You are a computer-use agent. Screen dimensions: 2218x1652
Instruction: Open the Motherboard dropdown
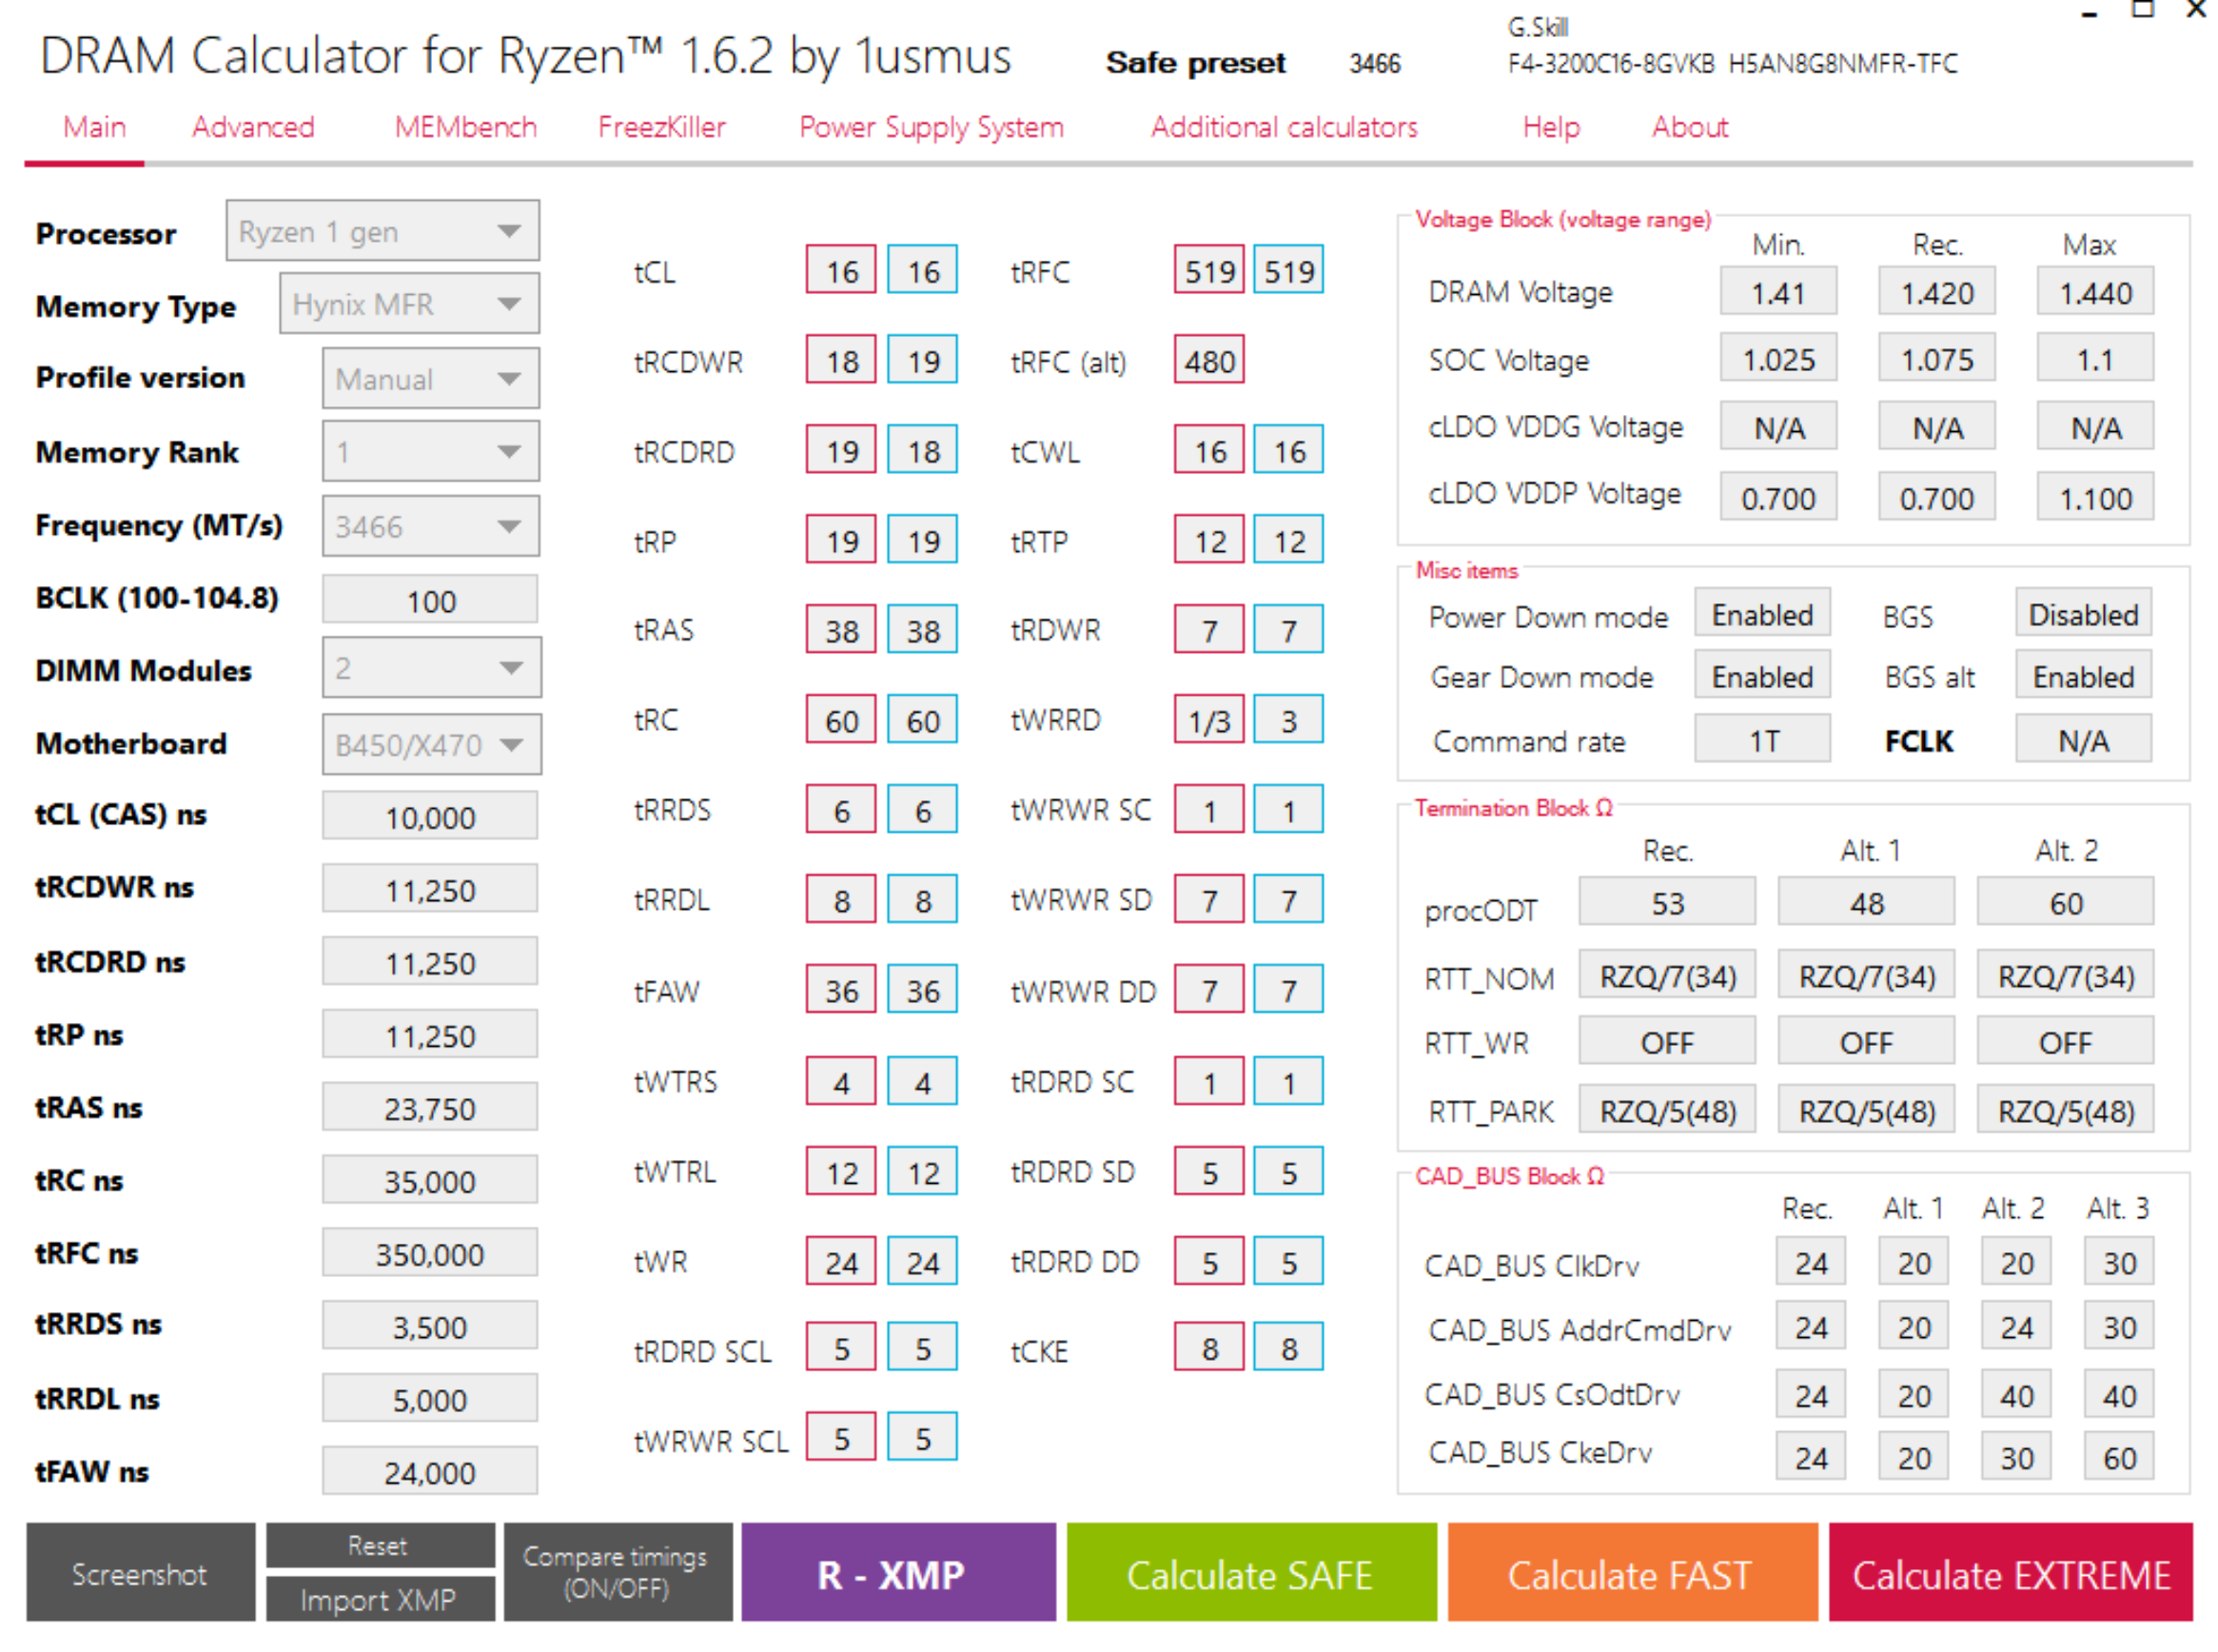pyautogui.click(x=431, y=745)
